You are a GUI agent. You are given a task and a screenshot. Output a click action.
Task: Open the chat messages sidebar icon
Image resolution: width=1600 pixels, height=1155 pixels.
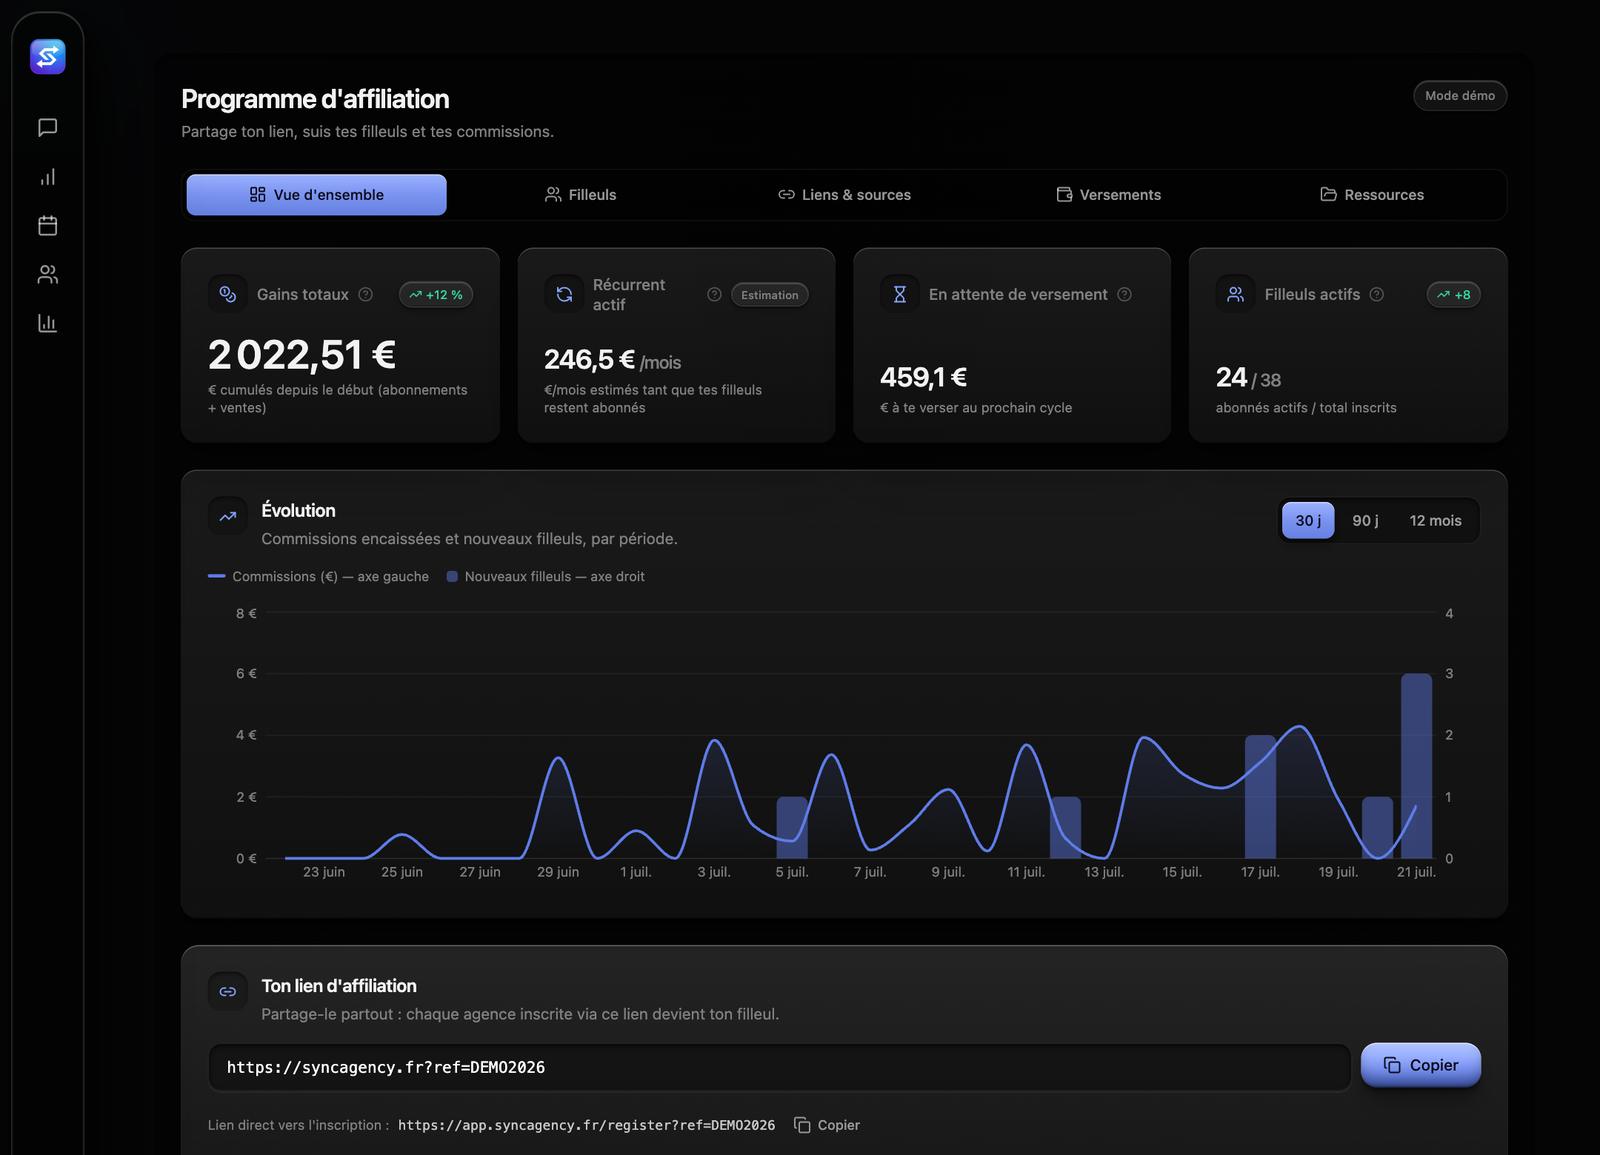48,128
